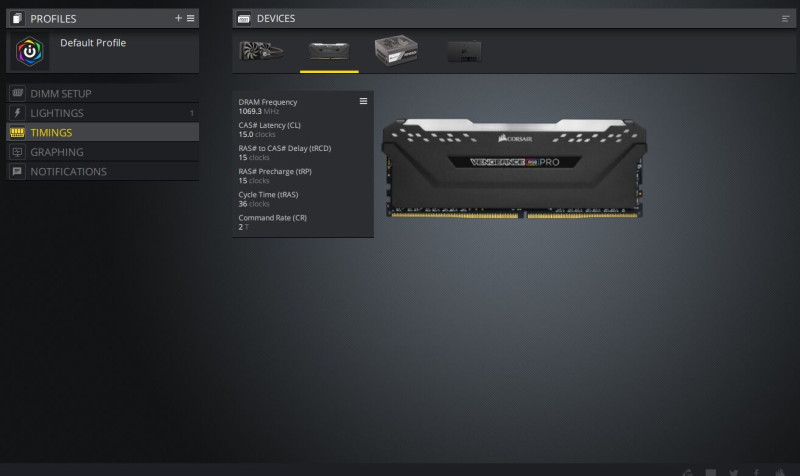Select the fourth dark device thumbnail
The width and height of the screenshot is (800, 476).
(464, 52)
